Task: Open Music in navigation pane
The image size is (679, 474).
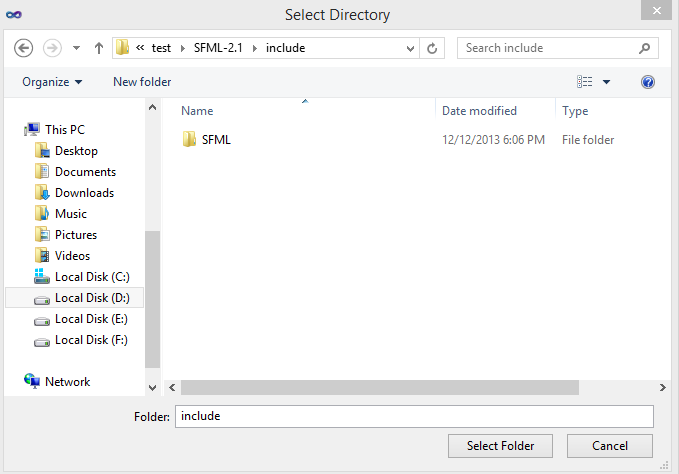Action: click(x=71, y=214)
